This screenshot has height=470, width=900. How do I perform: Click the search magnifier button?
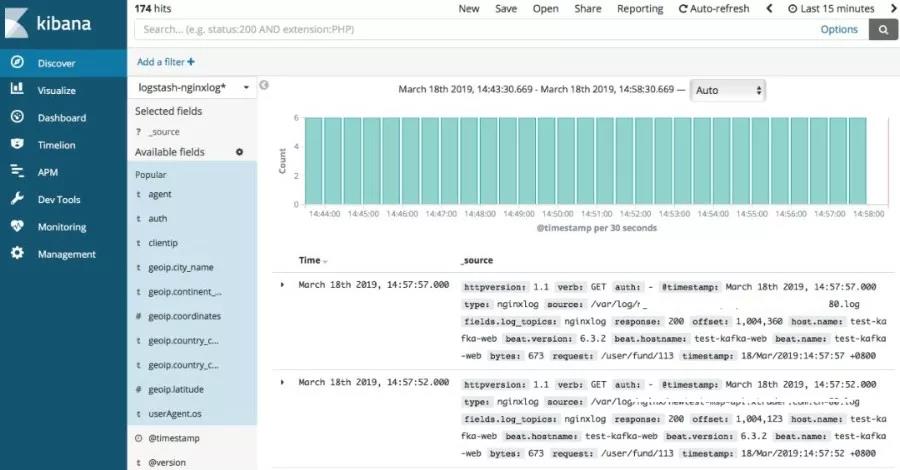[883, 29]
